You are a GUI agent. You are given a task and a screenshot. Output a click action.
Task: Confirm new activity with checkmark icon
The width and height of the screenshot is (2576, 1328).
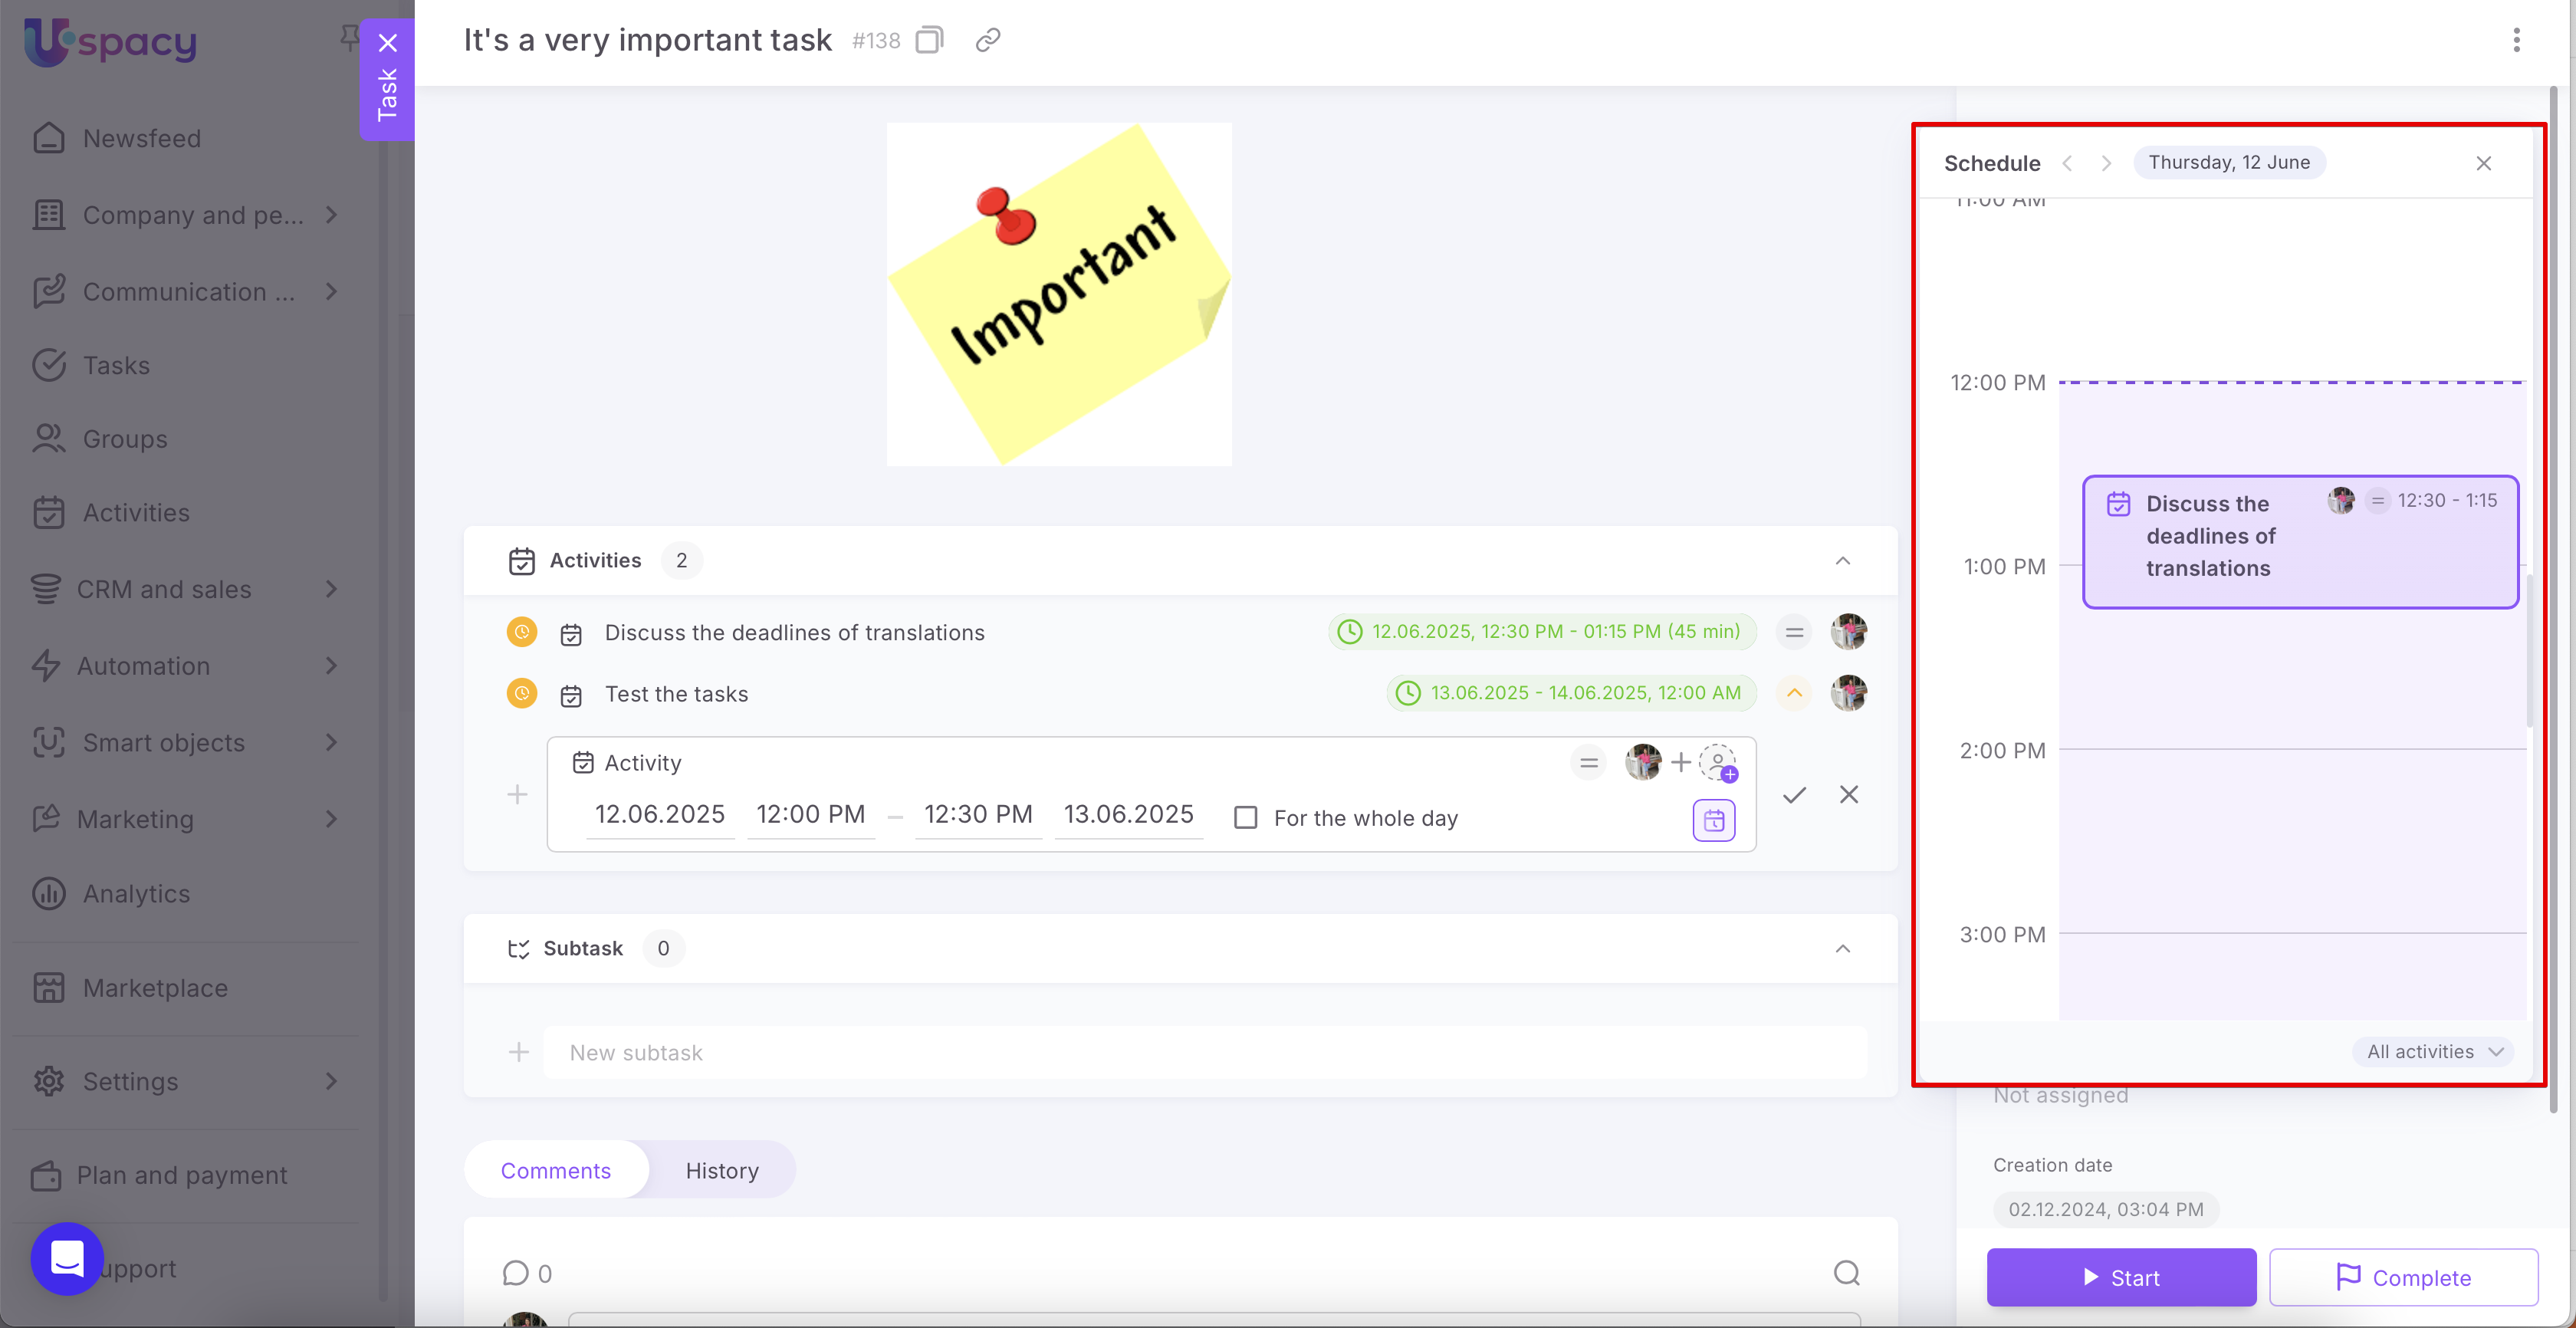click(1794, 795)
